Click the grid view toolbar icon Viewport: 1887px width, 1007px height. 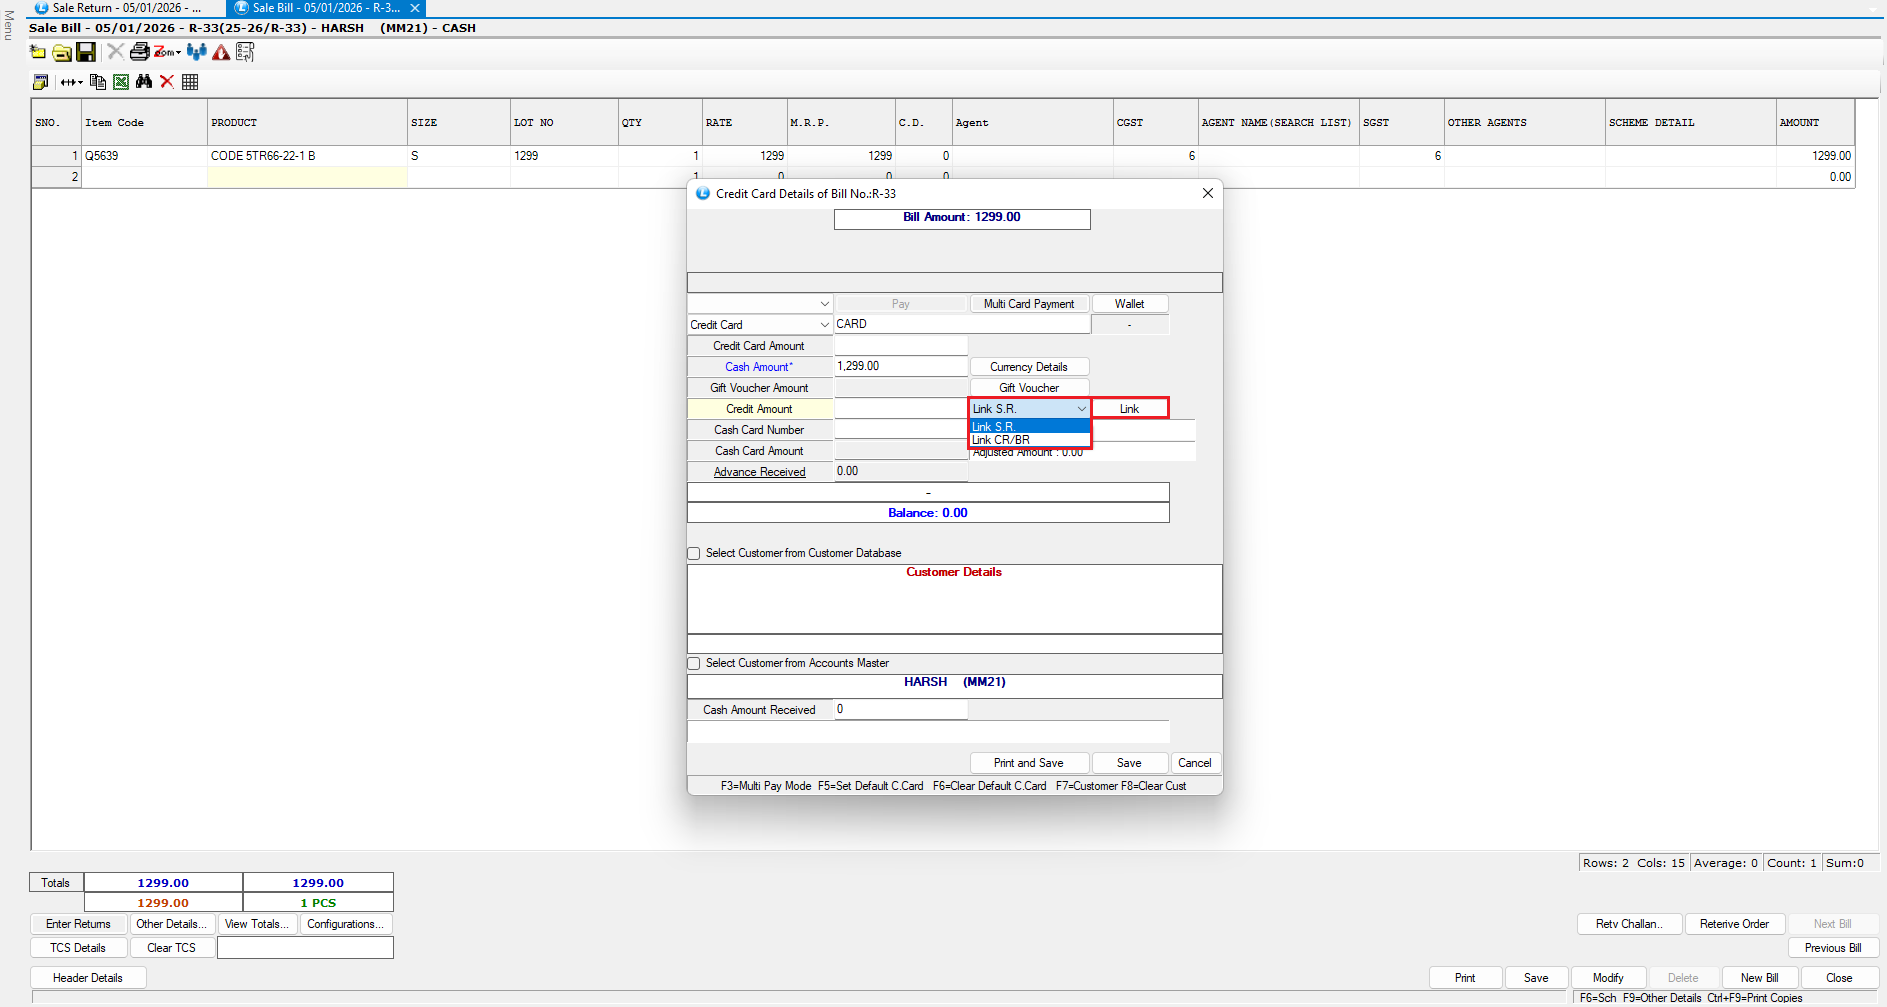click(x=190, y=82)
